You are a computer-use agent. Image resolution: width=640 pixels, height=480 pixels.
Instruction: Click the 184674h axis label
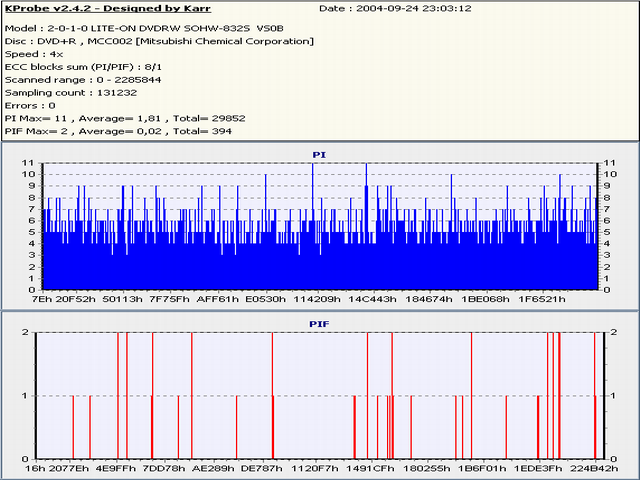click(x=429, y=299)
